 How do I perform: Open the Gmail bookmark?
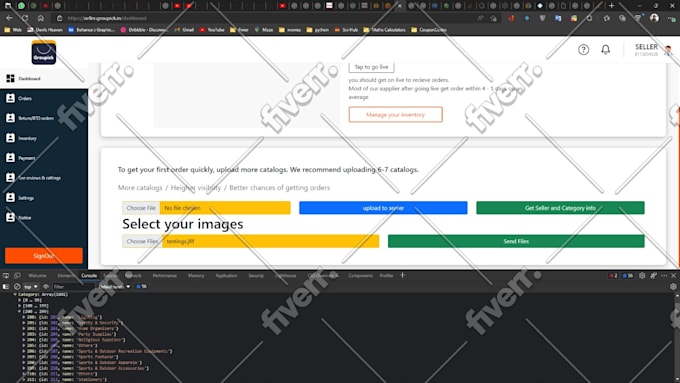[184, 30]
